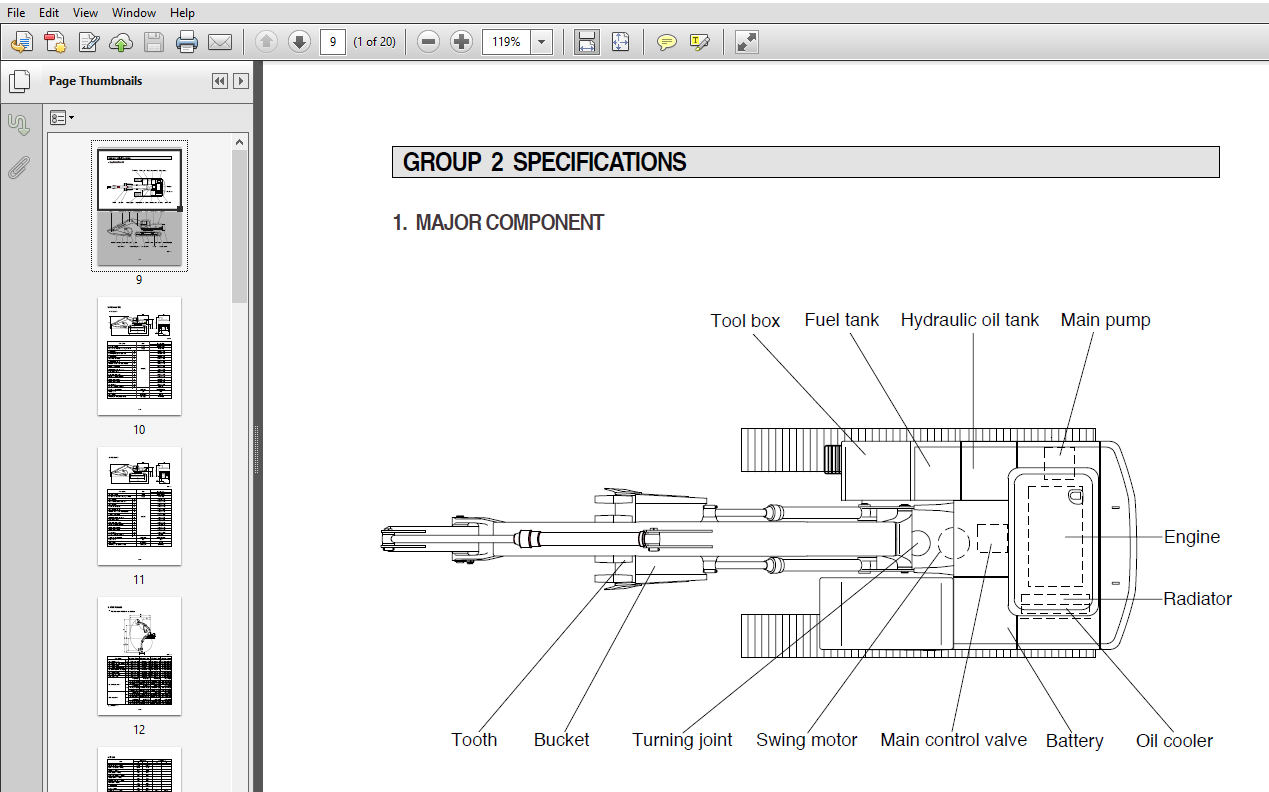The image size is (1269, 792).
Task: Click the 'Battery' label
Action: coord(1075,741)
